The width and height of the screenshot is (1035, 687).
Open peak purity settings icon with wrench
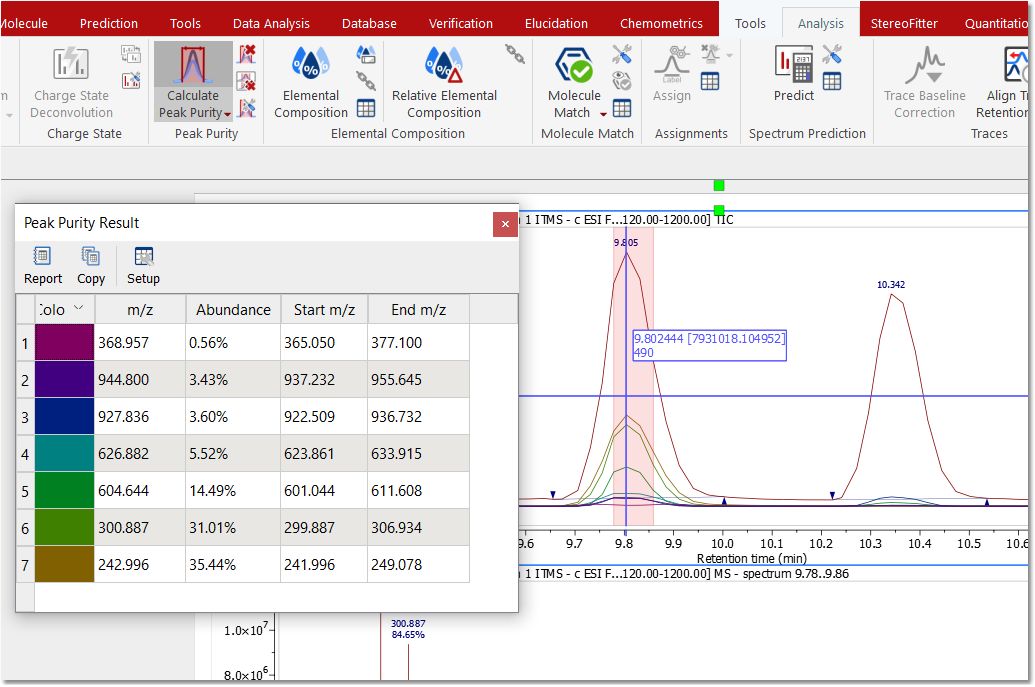pyautogui.click(x=247, y=108)
